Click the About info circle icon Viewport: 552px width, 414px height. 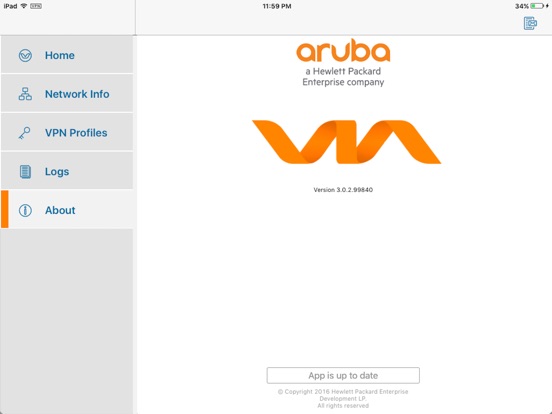coord(25,210)
